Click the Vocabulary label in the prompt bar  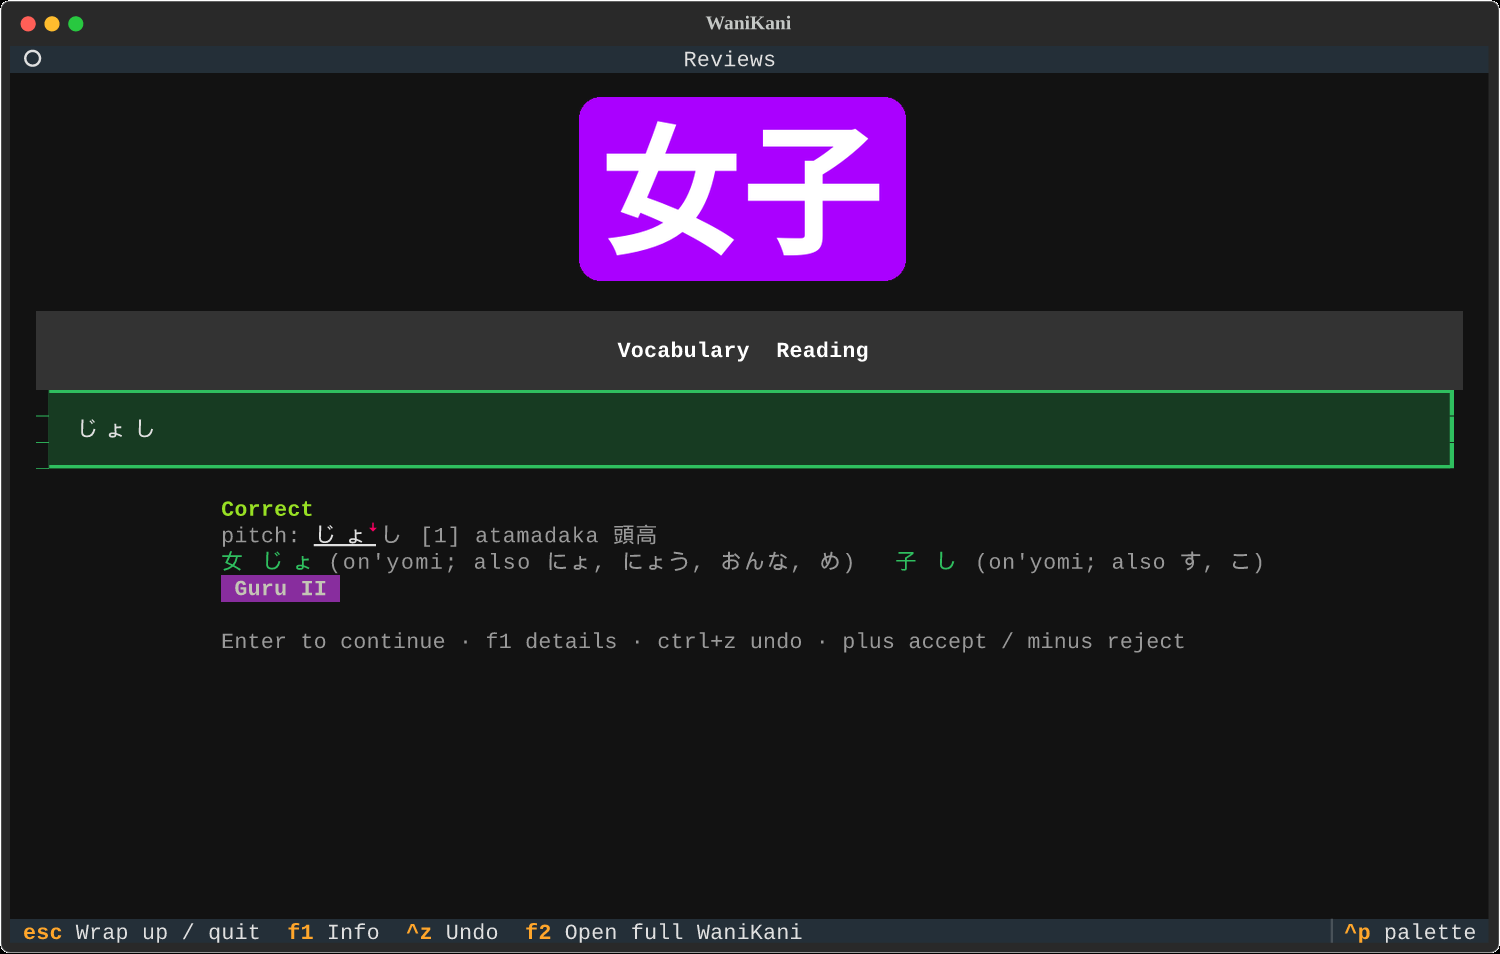pos(683,351)
